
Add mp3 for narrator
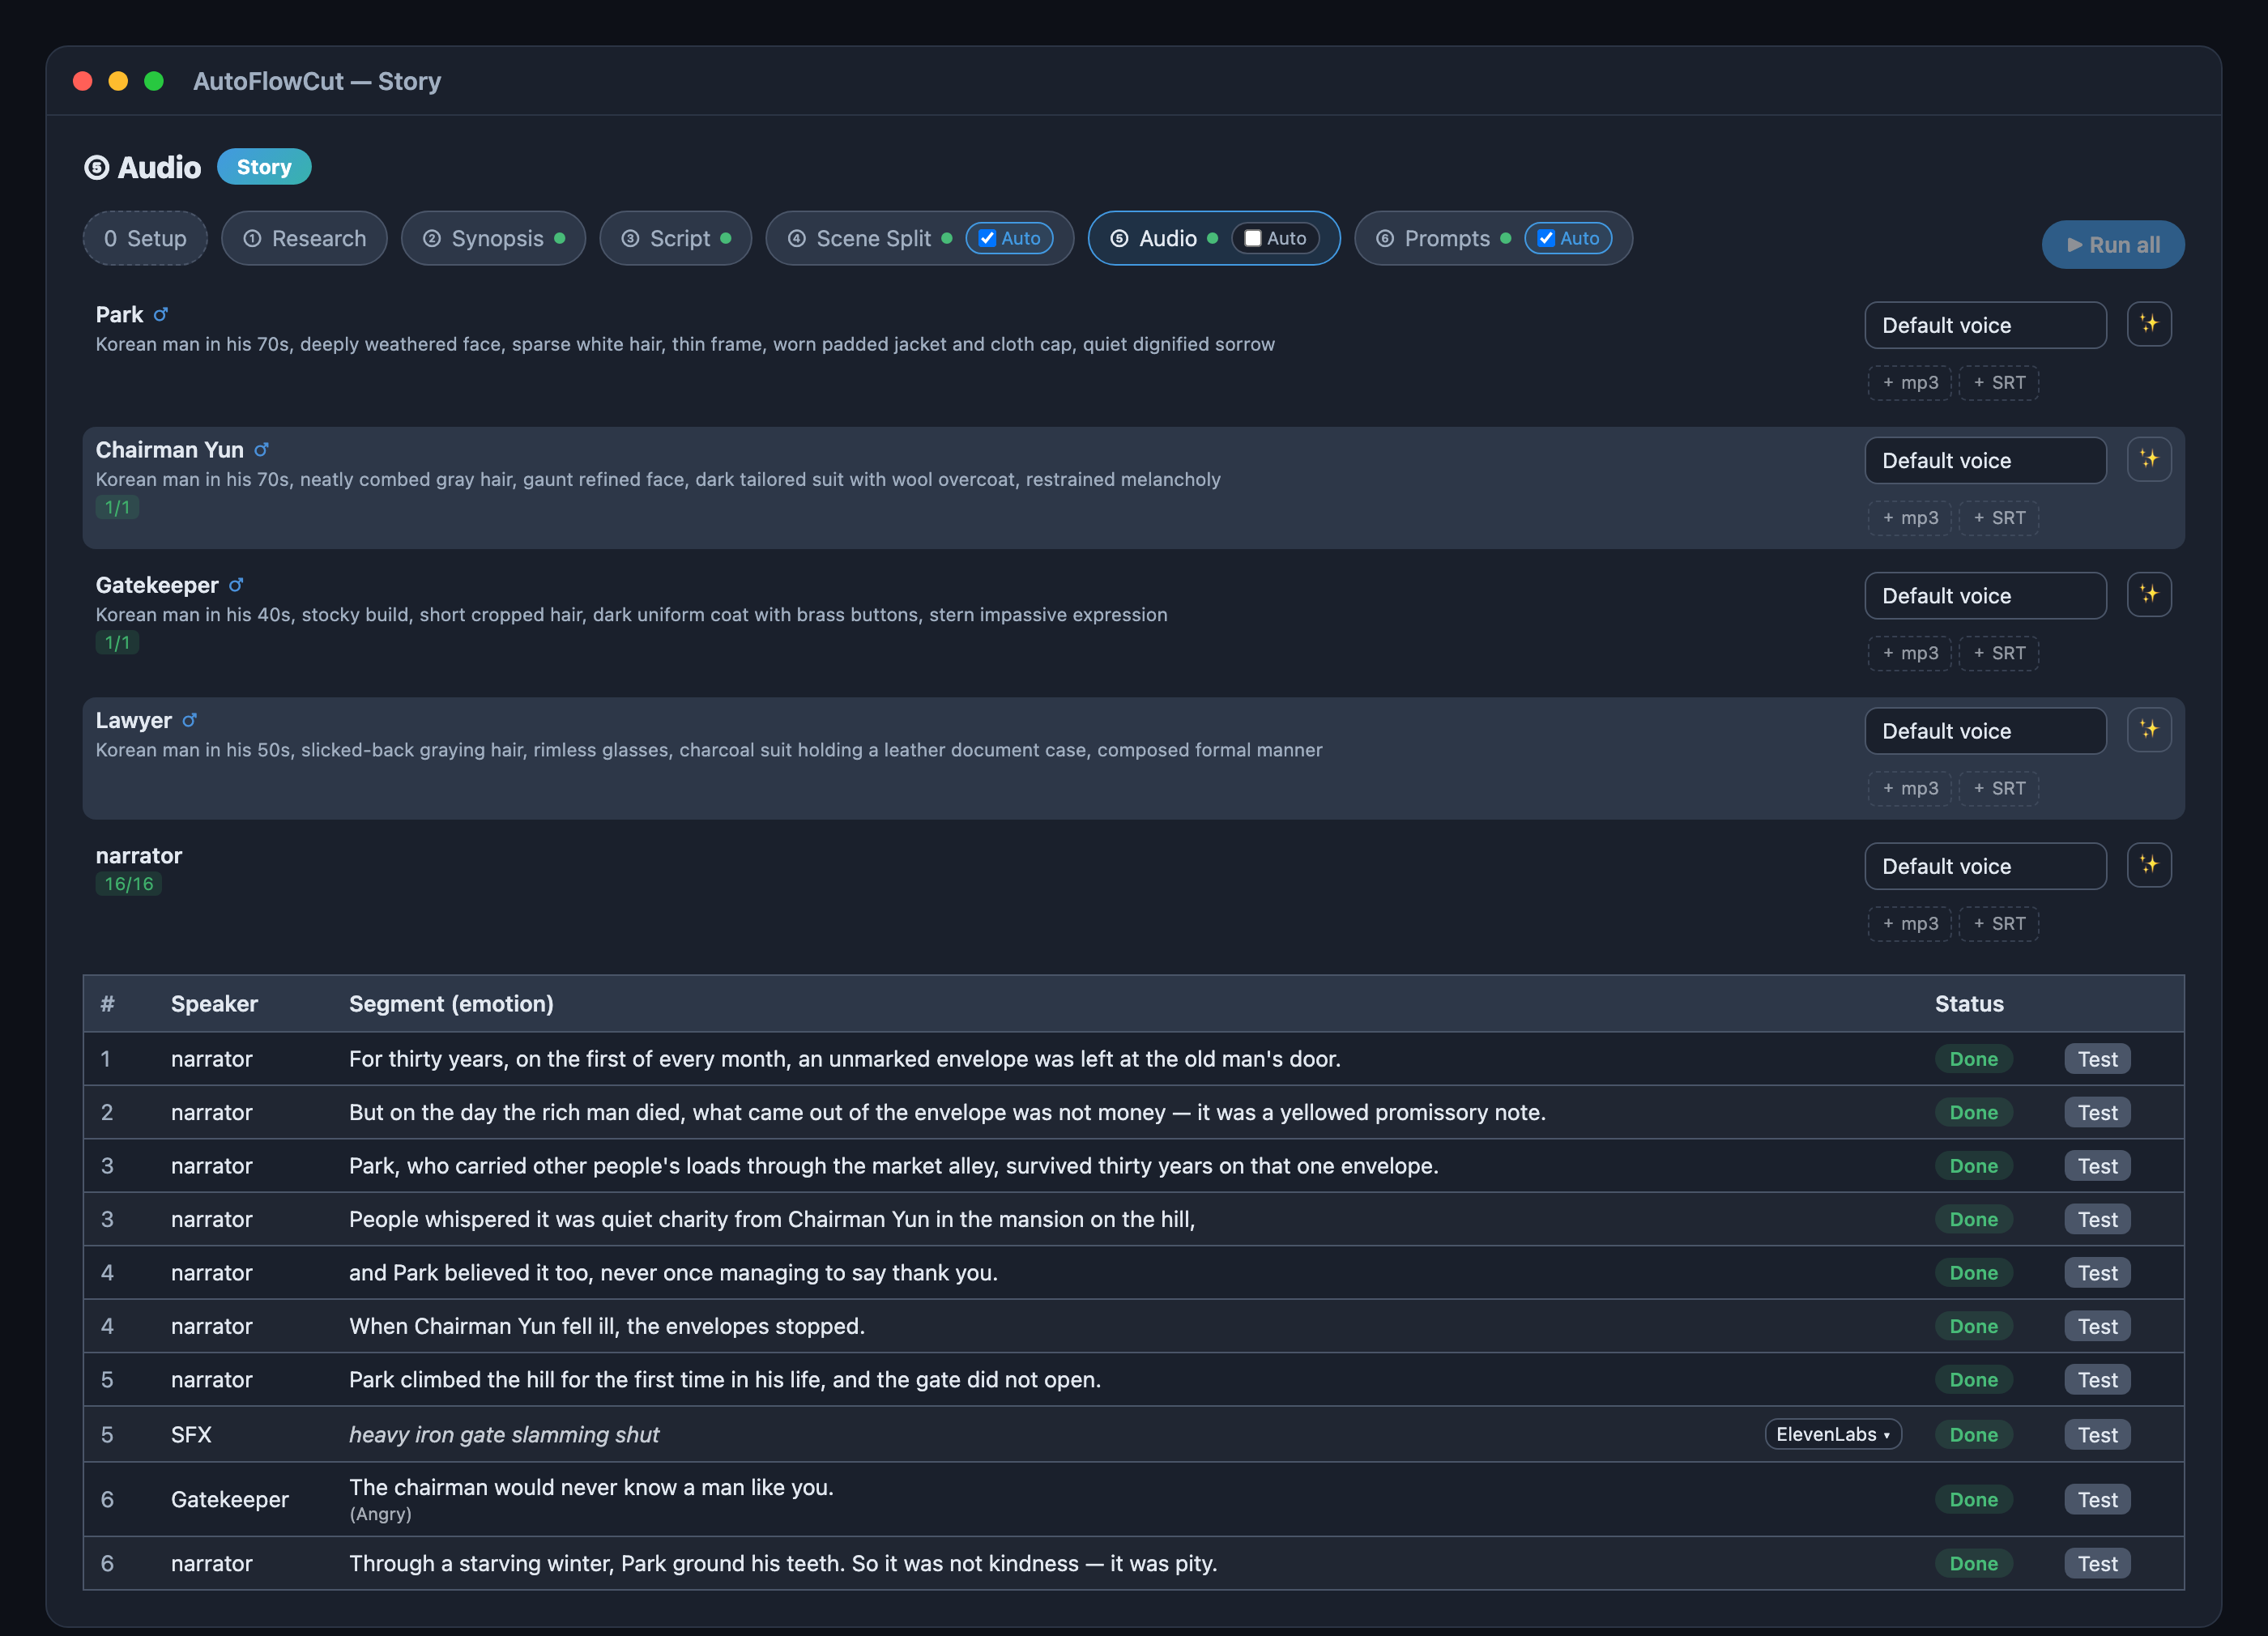click(x=1909, y=923)
